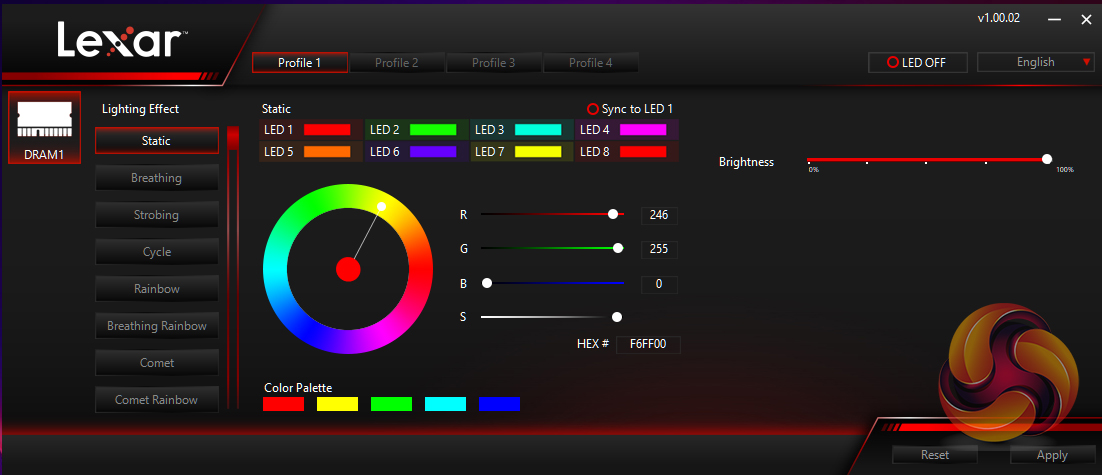Click the Lexar logo
Image resolution: width=1102 pixels, height=475 pixels.
click(122, 40)
